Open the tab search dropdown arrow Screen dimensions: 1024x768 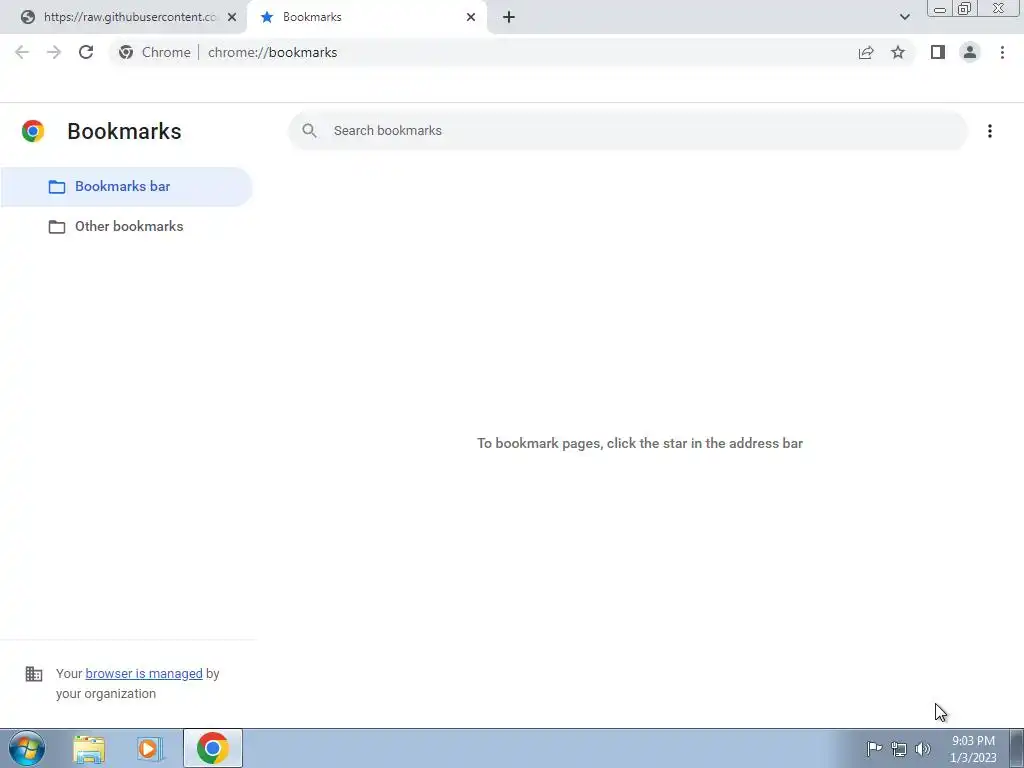pos(904,17)
